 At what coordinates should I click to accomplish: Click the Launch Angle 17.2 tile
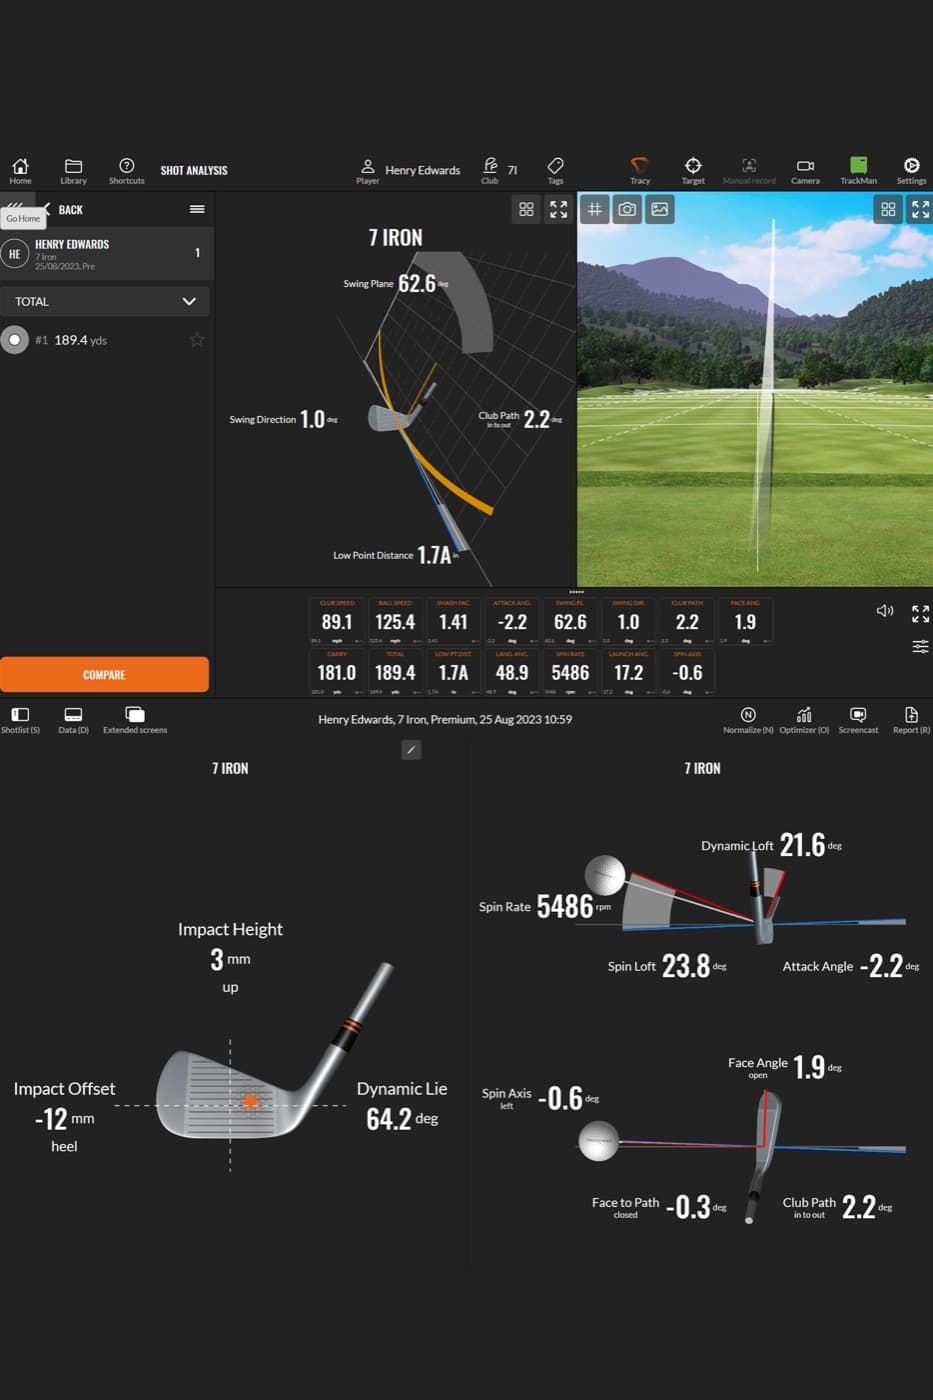(628, 672)
